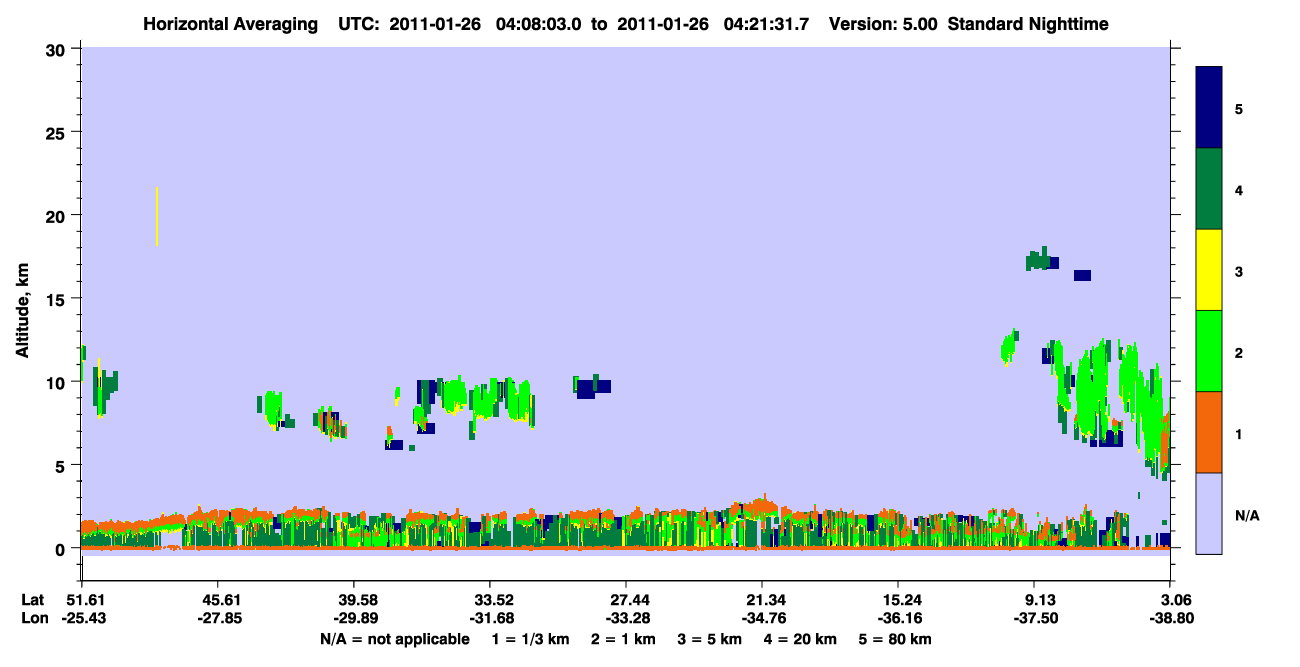Click the dark blue color bar segment 5
This screenshot has height=667, width=1300.
(x=1209, y=108)
